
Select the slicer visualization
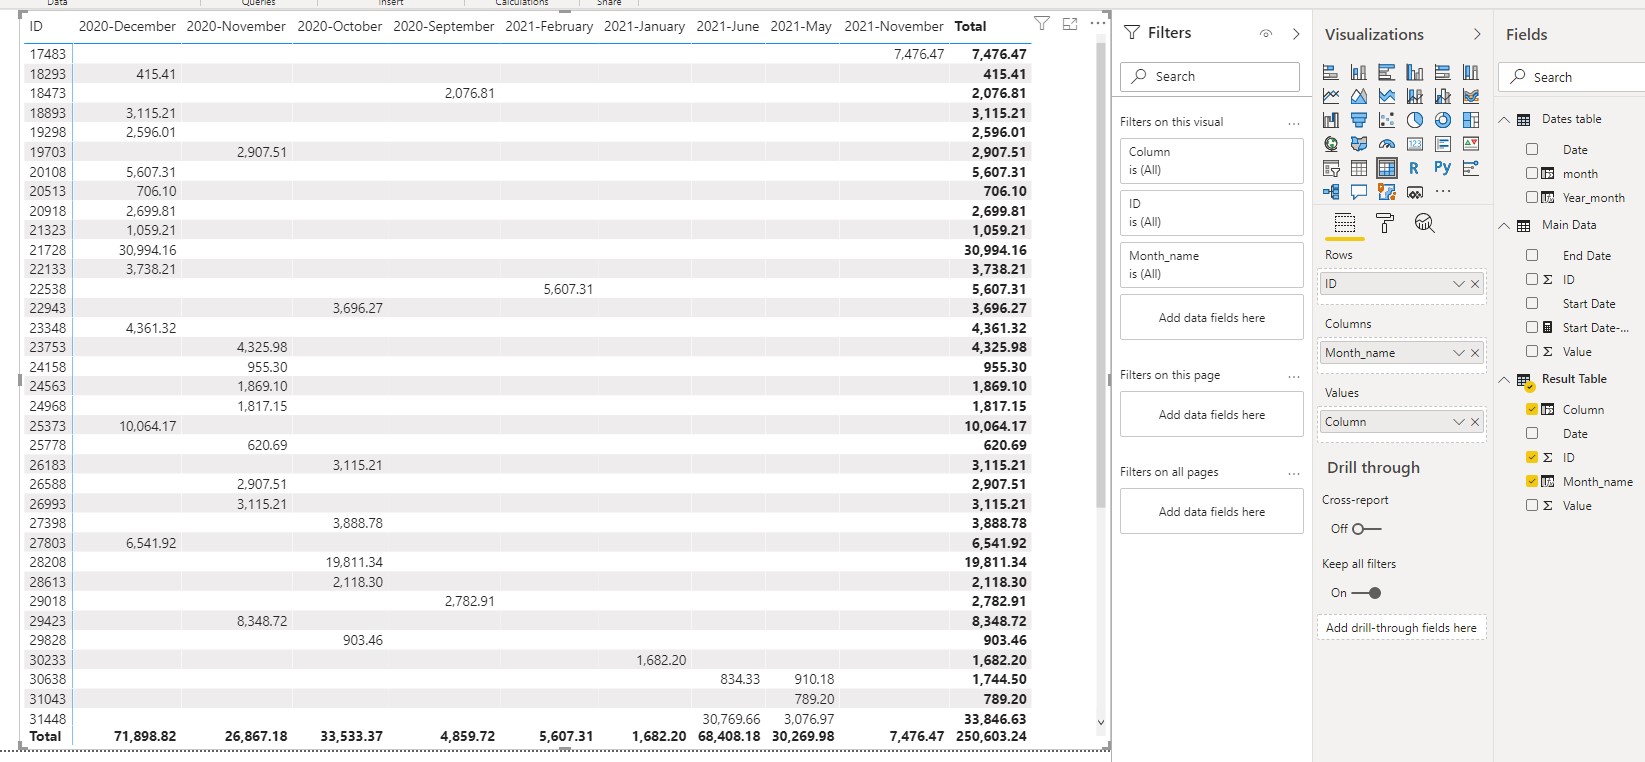pos(1331,168)
